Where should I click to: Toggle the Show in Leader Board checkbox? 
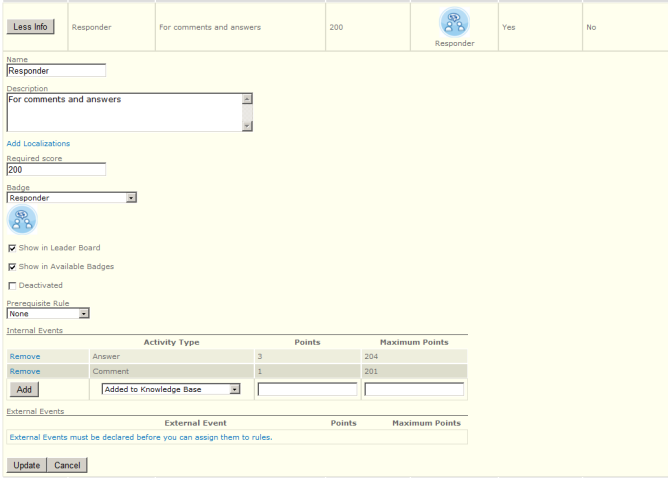pos(12,248)
